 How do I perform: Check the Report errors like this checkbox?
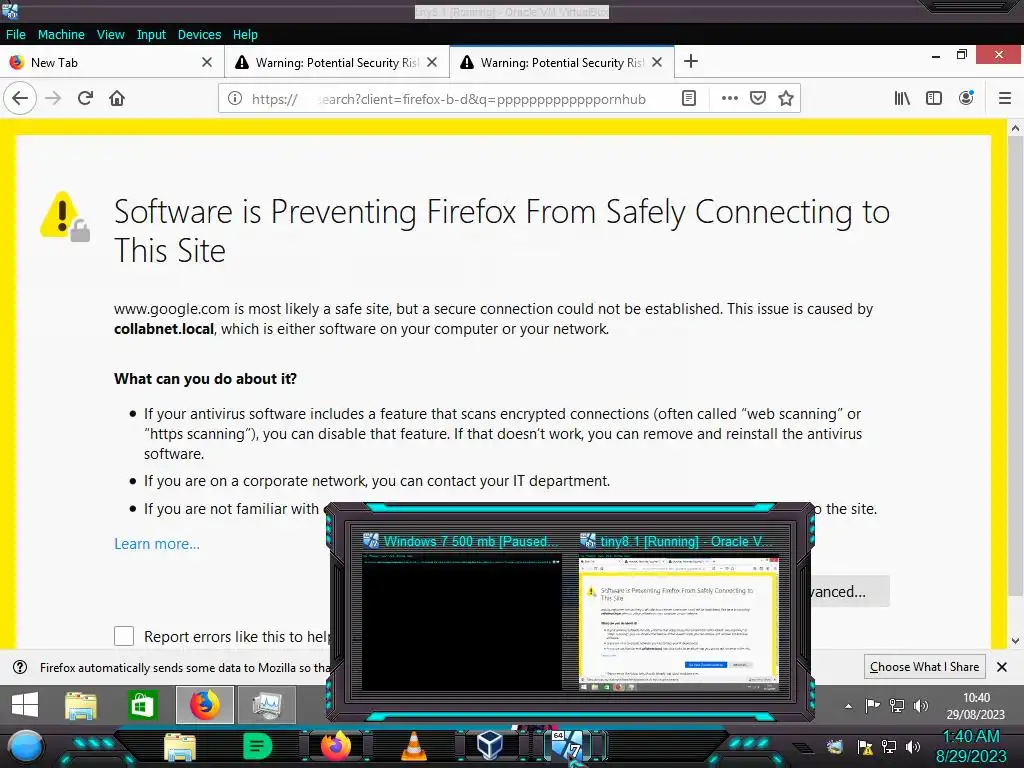point(124,636)
